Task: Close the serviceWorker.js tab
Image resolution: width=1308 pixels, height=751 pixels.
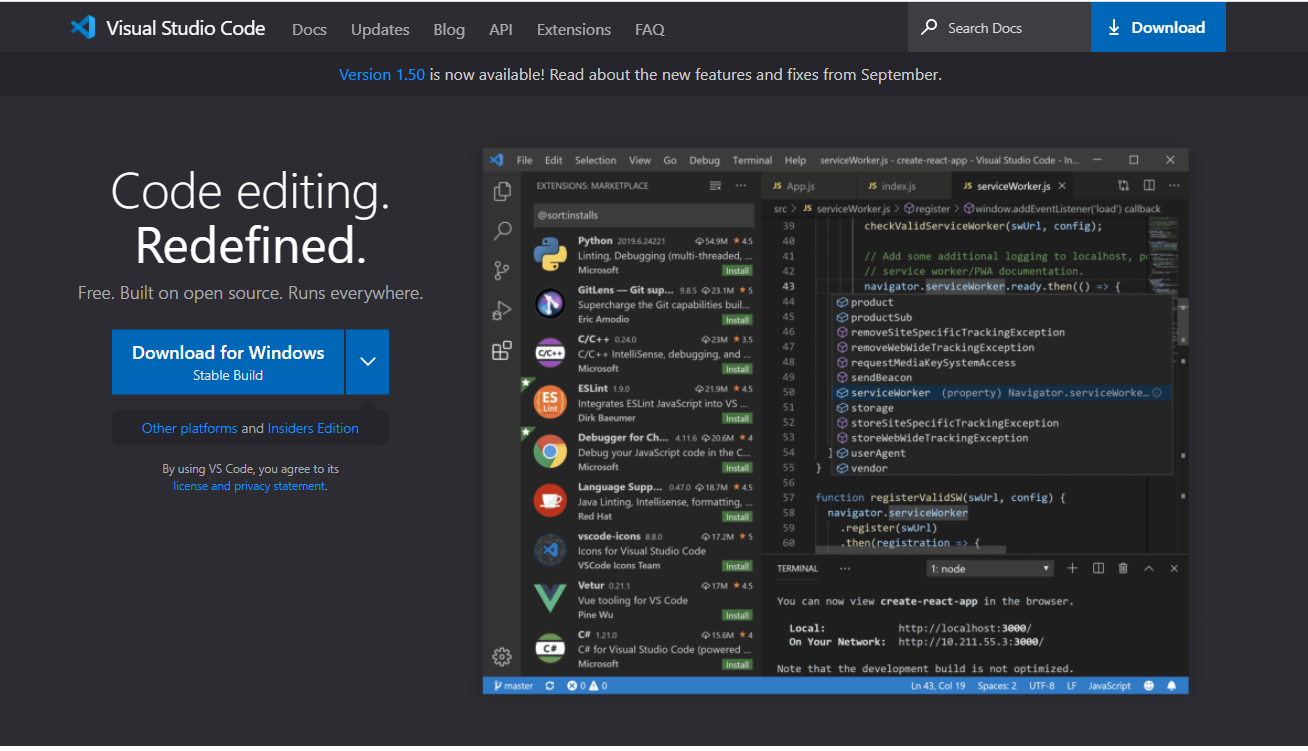Action: click(x=1062, y=186)
